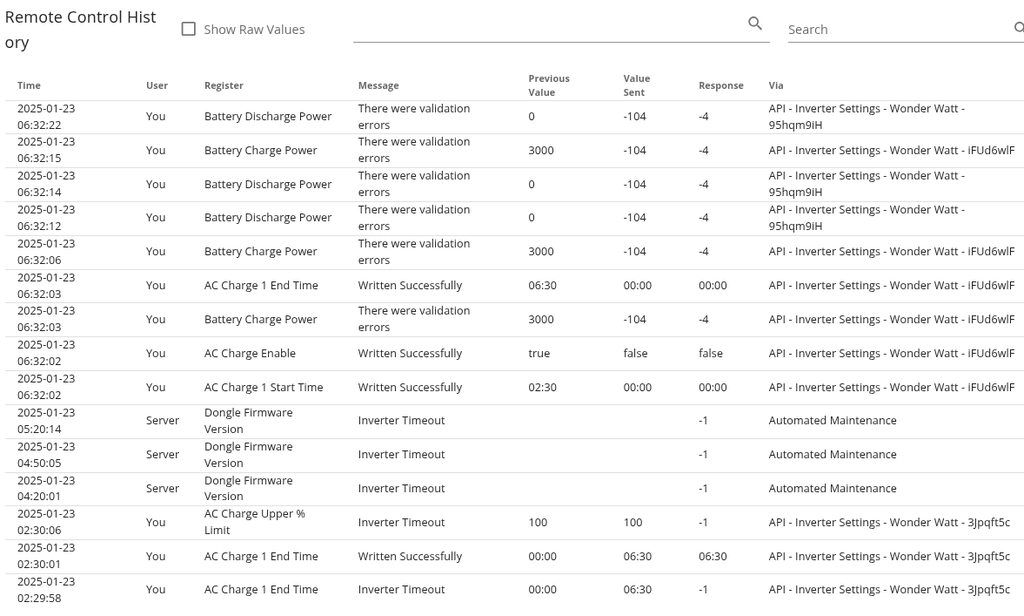Viewport: 1024px width, 616px height.
Task: Click the magnifier icon in the right Search box
Action: pyautogui.click(x=1018, y=29)
